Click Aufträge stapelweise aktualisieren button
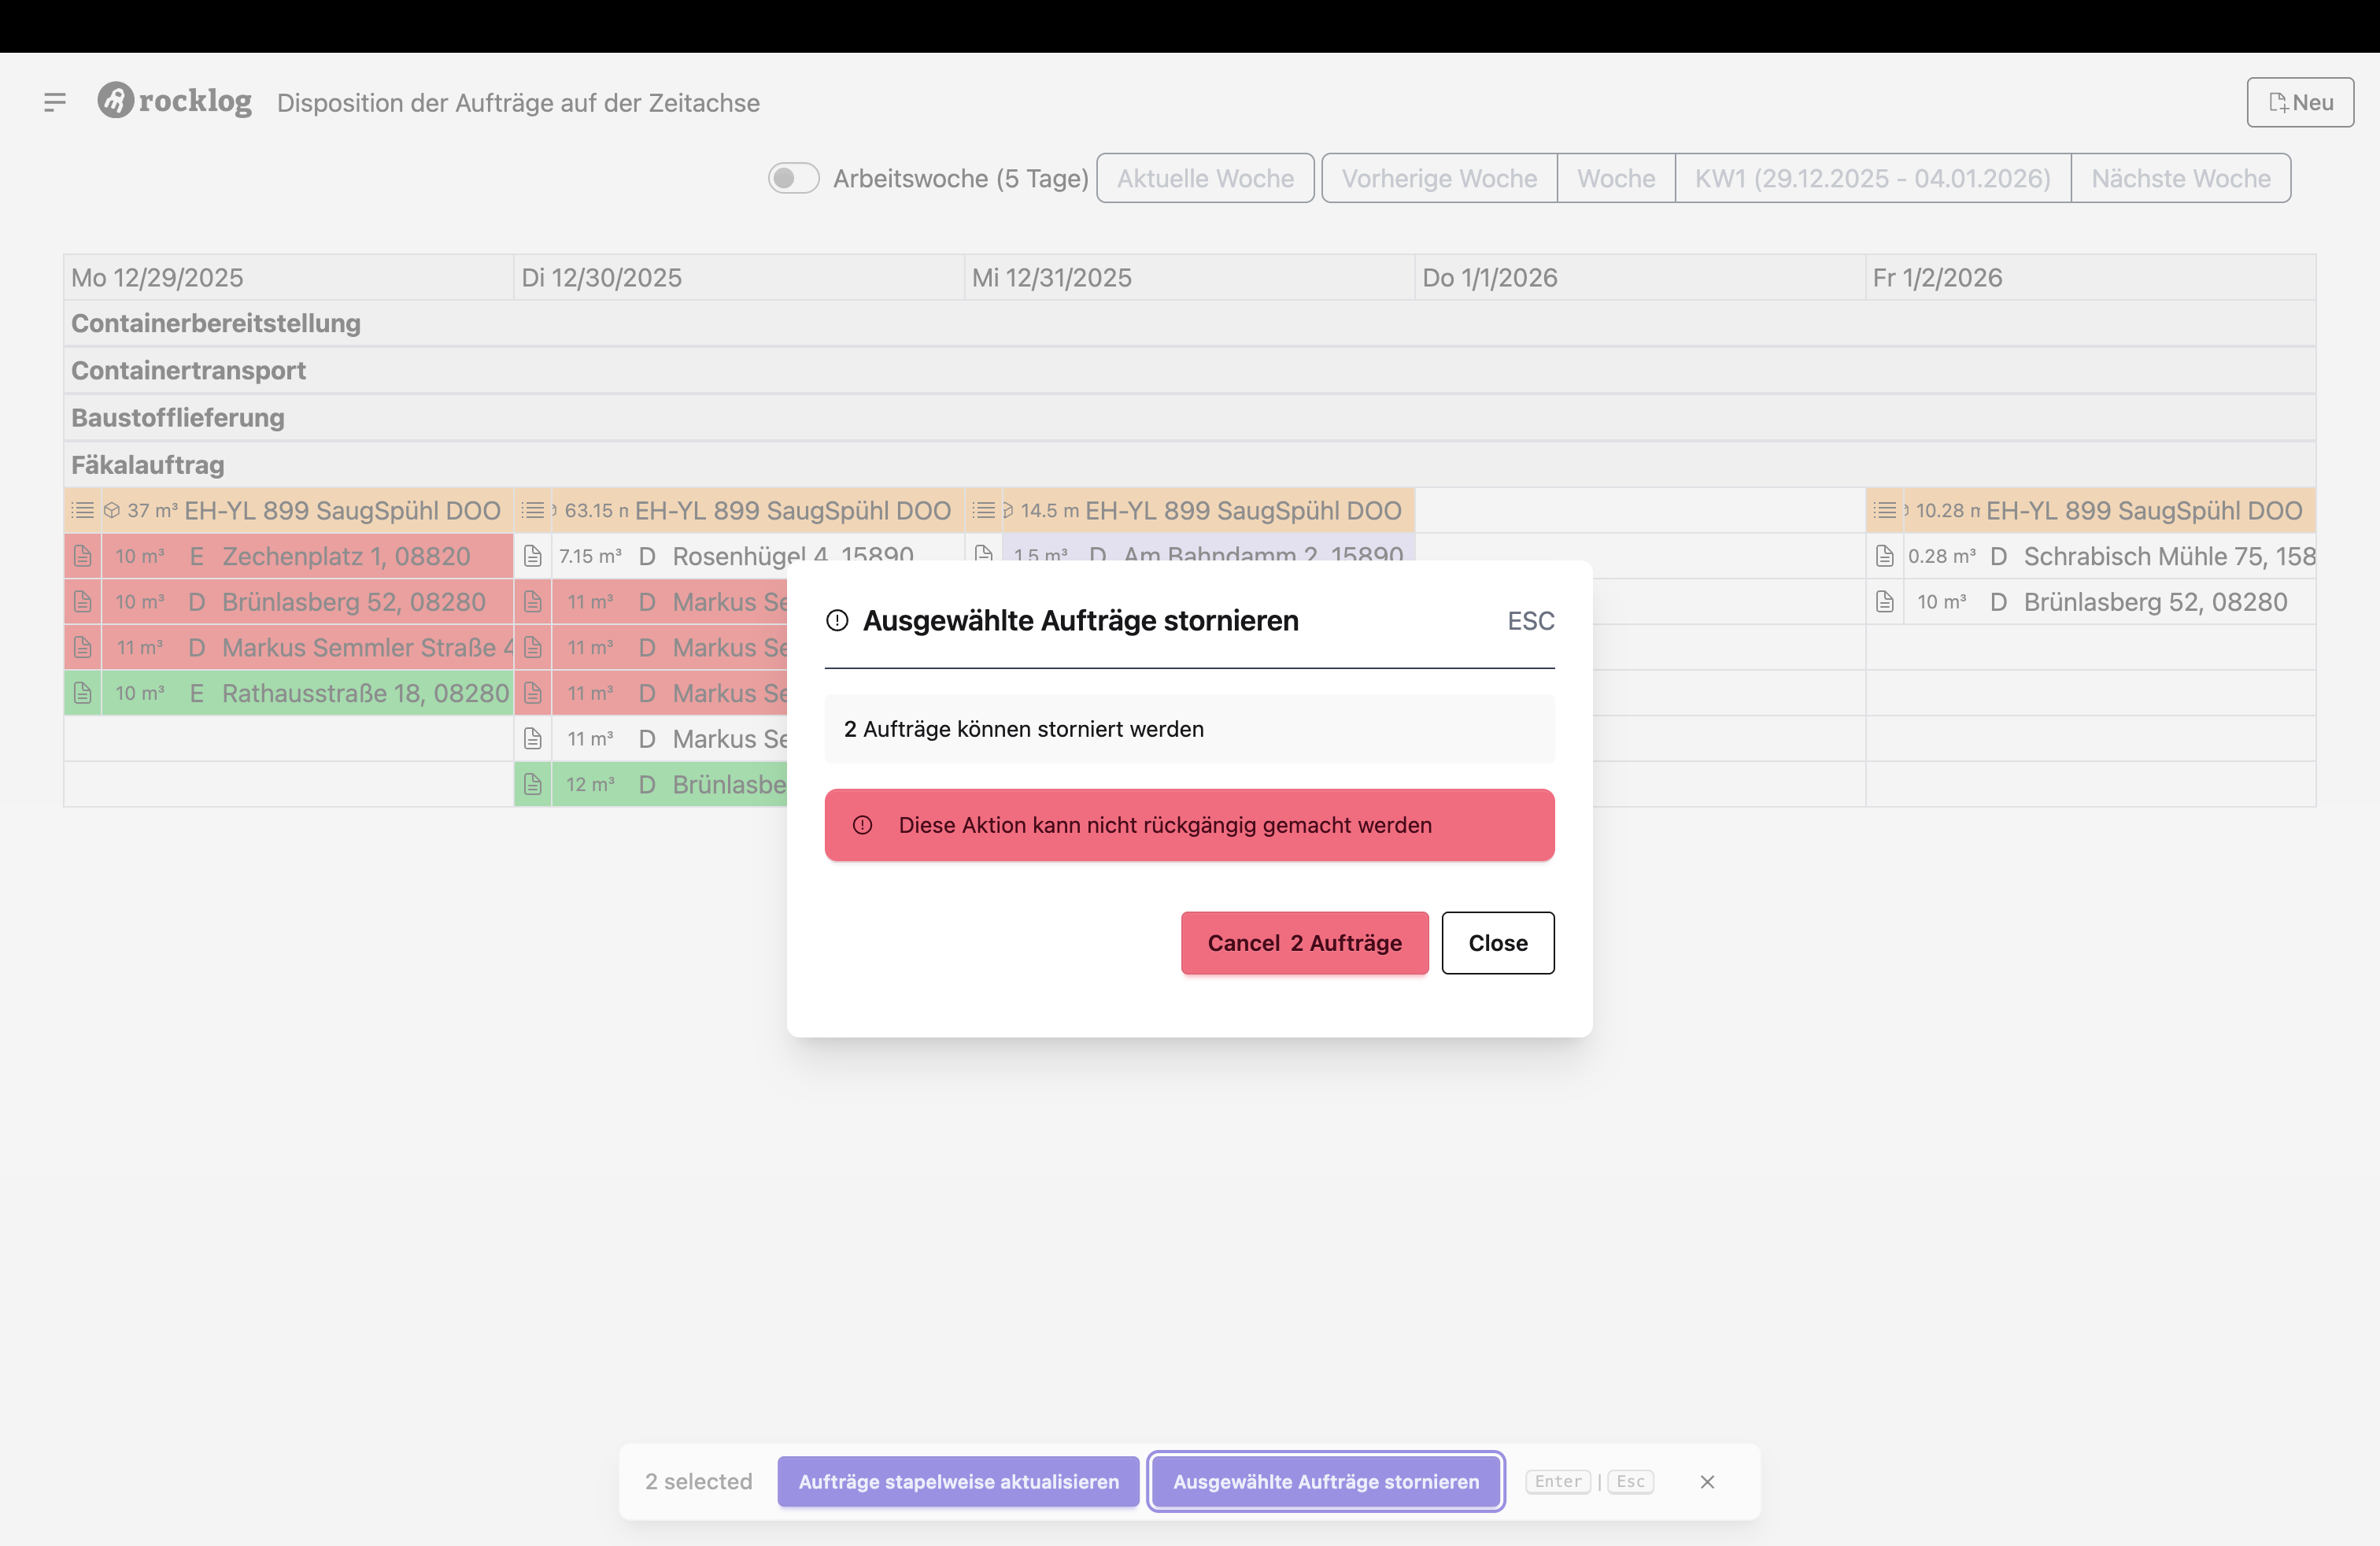This screenshot has height=1546, width=2380. point(958,1482)
